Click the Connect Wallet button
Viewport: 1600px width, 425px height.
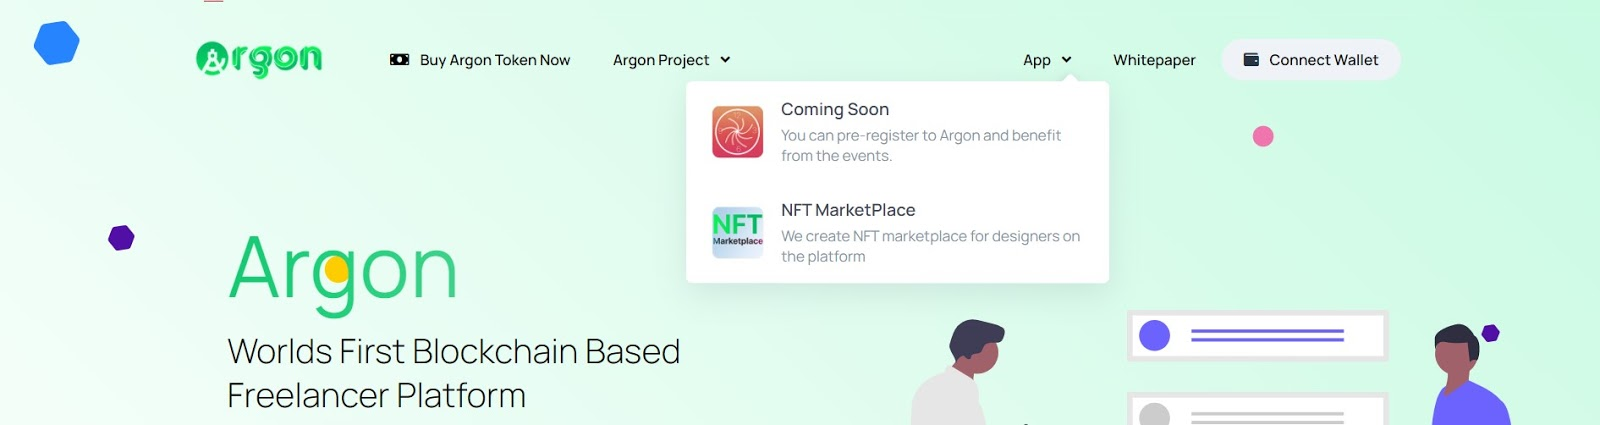(x=1310, y=60)
